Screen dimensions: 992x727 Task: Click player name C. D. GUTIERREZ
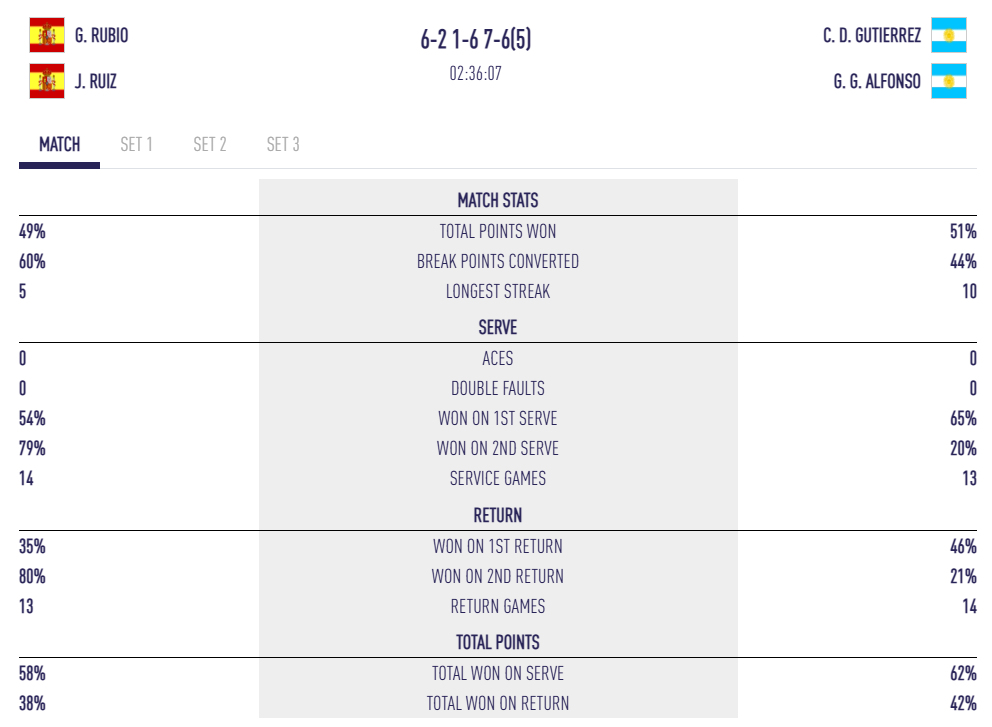point(872,36)
